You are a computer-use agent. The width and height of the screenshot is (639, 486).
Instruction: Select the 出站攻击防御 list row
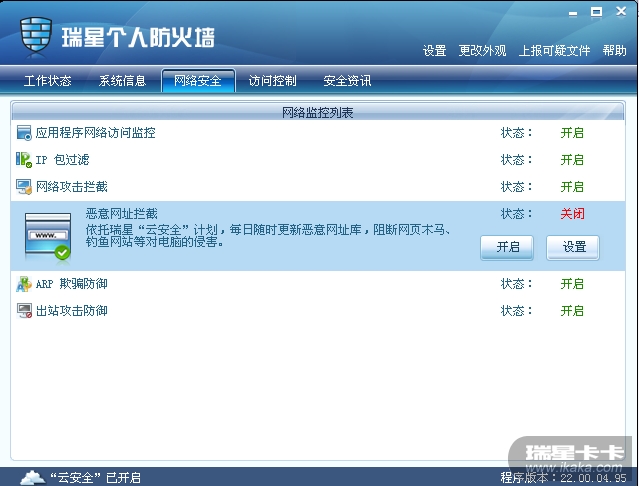318,311
